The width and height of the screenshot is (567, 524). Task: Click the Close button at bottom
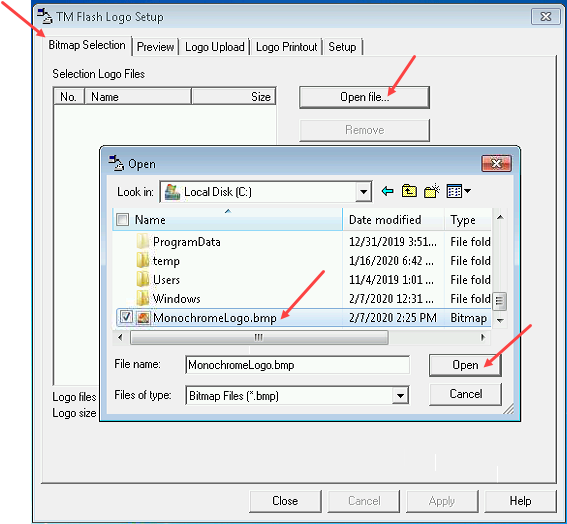coord(285,501)
